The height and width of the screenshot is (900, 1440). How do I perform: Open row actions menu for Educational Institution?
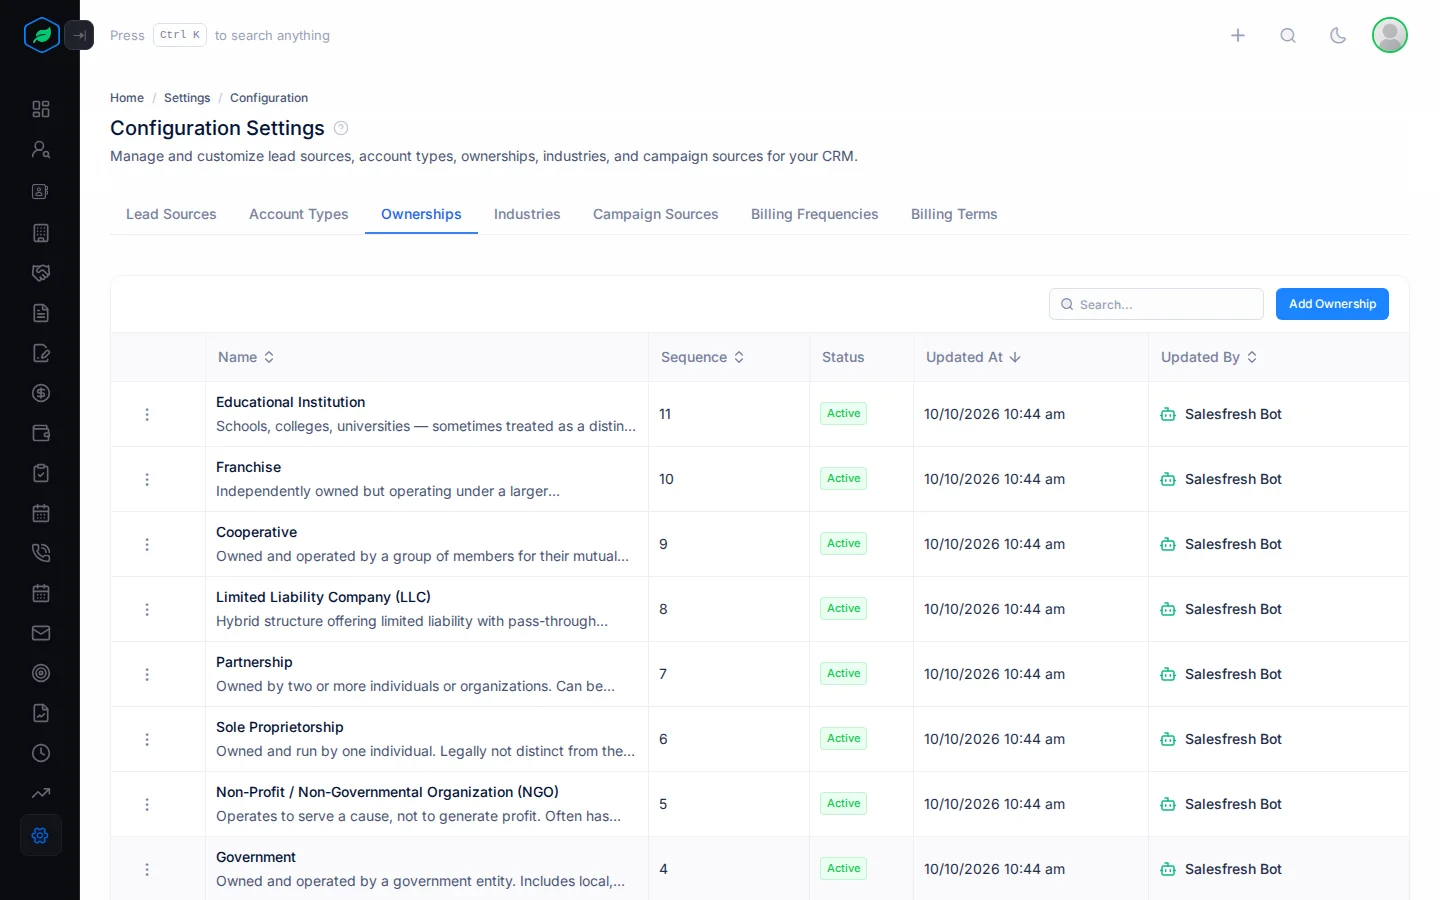pyautogui.click(x=147, y=414)
